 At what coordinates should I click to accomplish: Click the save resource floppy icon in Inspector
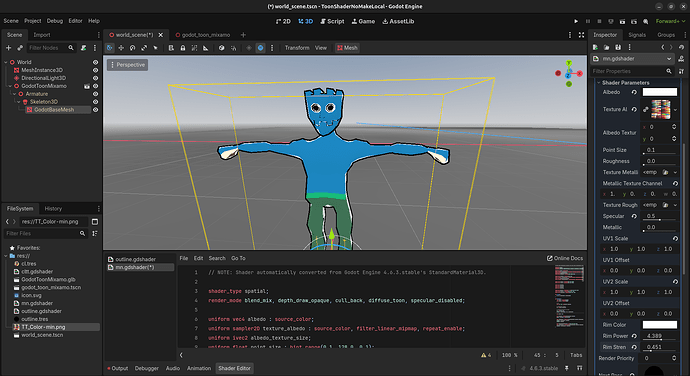(x=618, y=47)
